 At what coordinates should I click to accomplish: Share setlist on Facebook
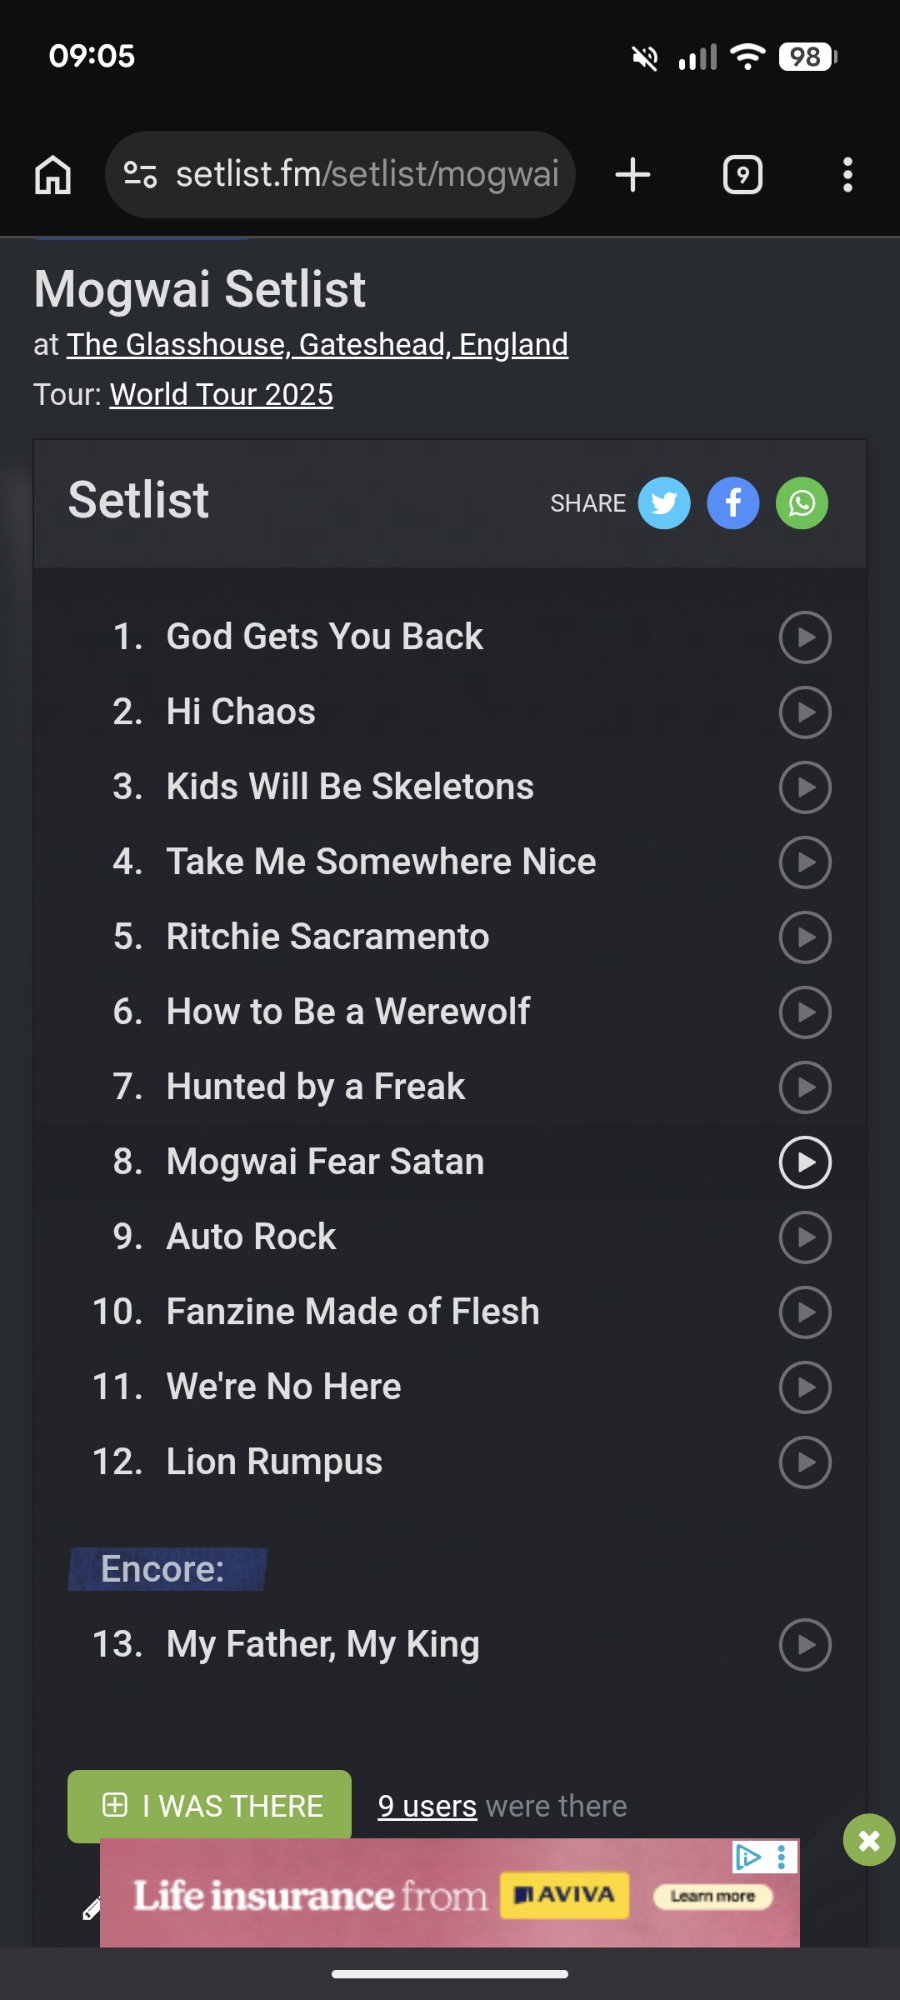pyautogui.click(x=733, y=503)
